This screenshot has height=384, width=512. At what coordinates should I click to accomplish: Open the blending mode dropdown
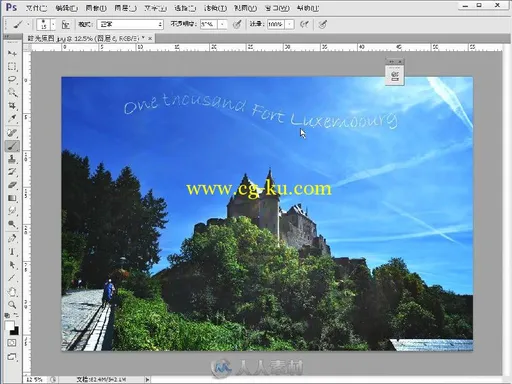tap(130, 24)
